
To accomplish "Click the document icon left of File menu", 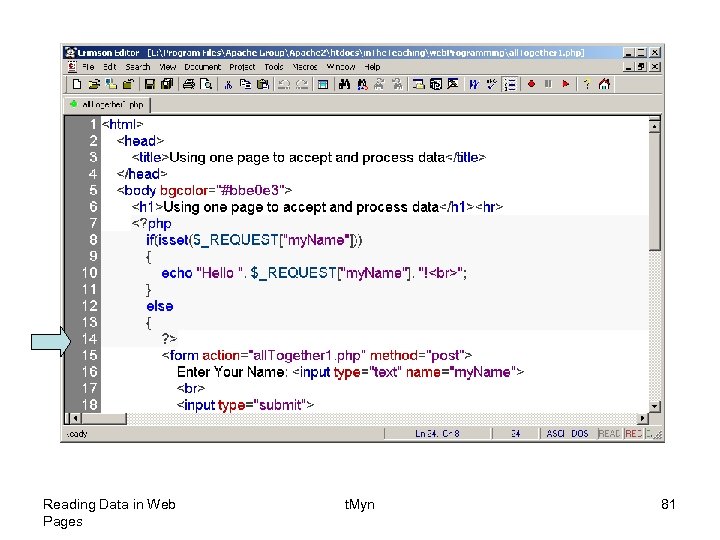I will (x=72, y=67).
